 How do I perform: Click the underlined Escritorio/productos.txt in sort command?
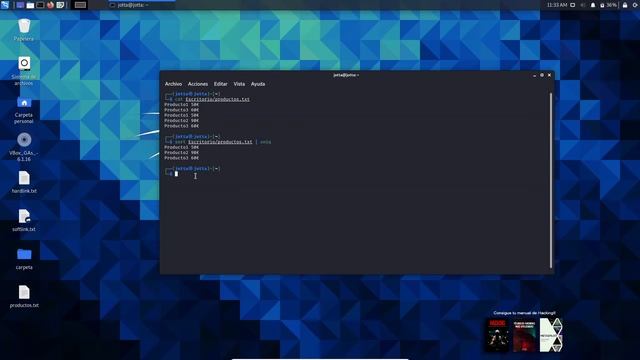point(220,142)
